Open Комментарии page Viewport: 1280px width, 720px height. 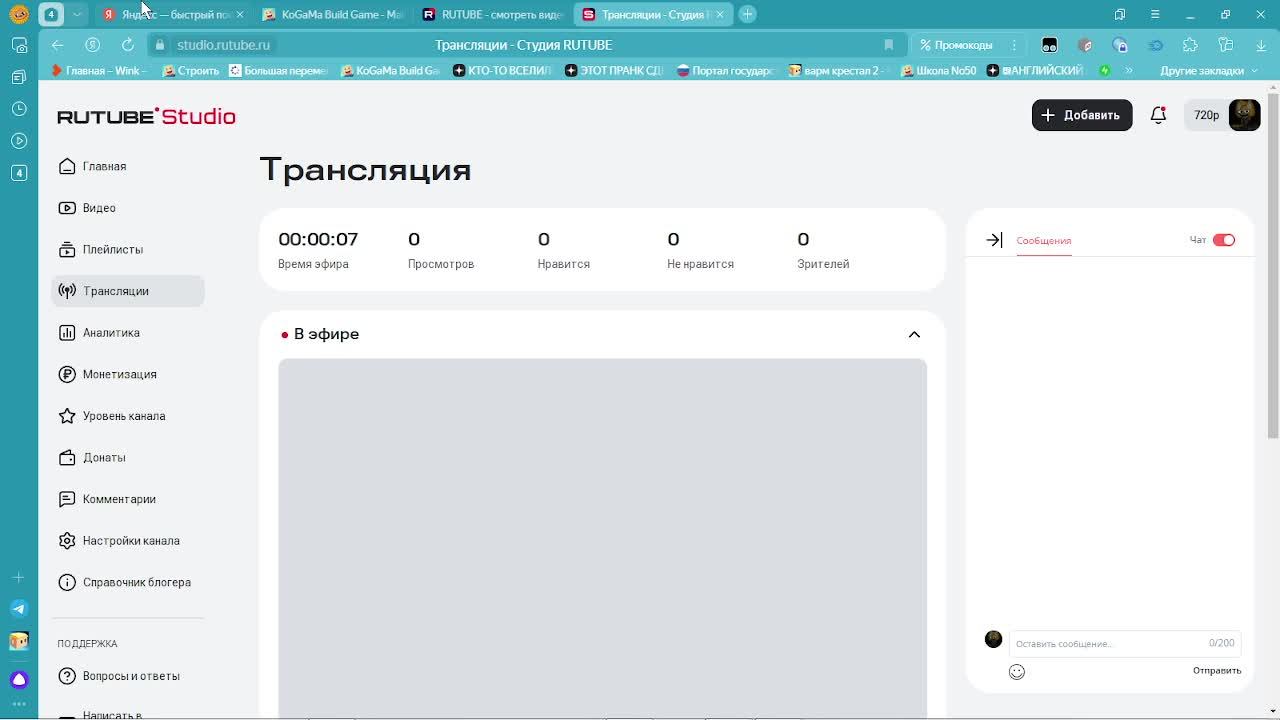[128, 499]
